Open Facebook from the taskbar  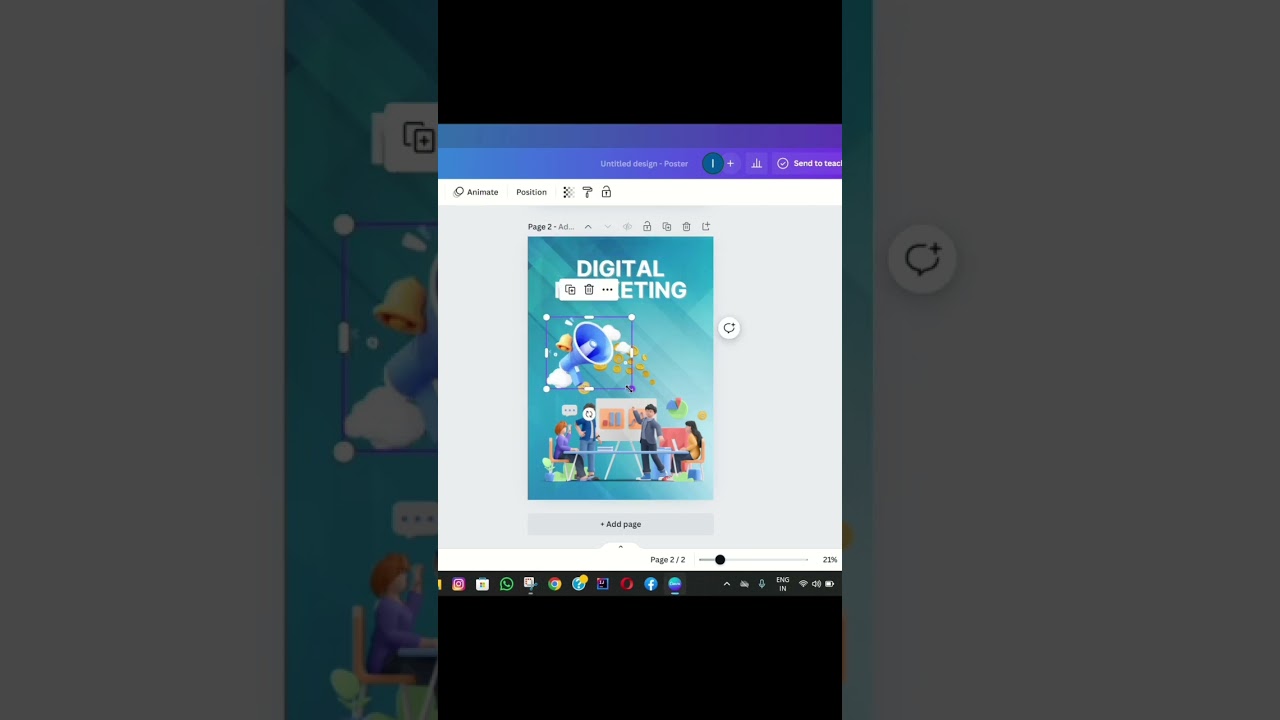point(651,584)
